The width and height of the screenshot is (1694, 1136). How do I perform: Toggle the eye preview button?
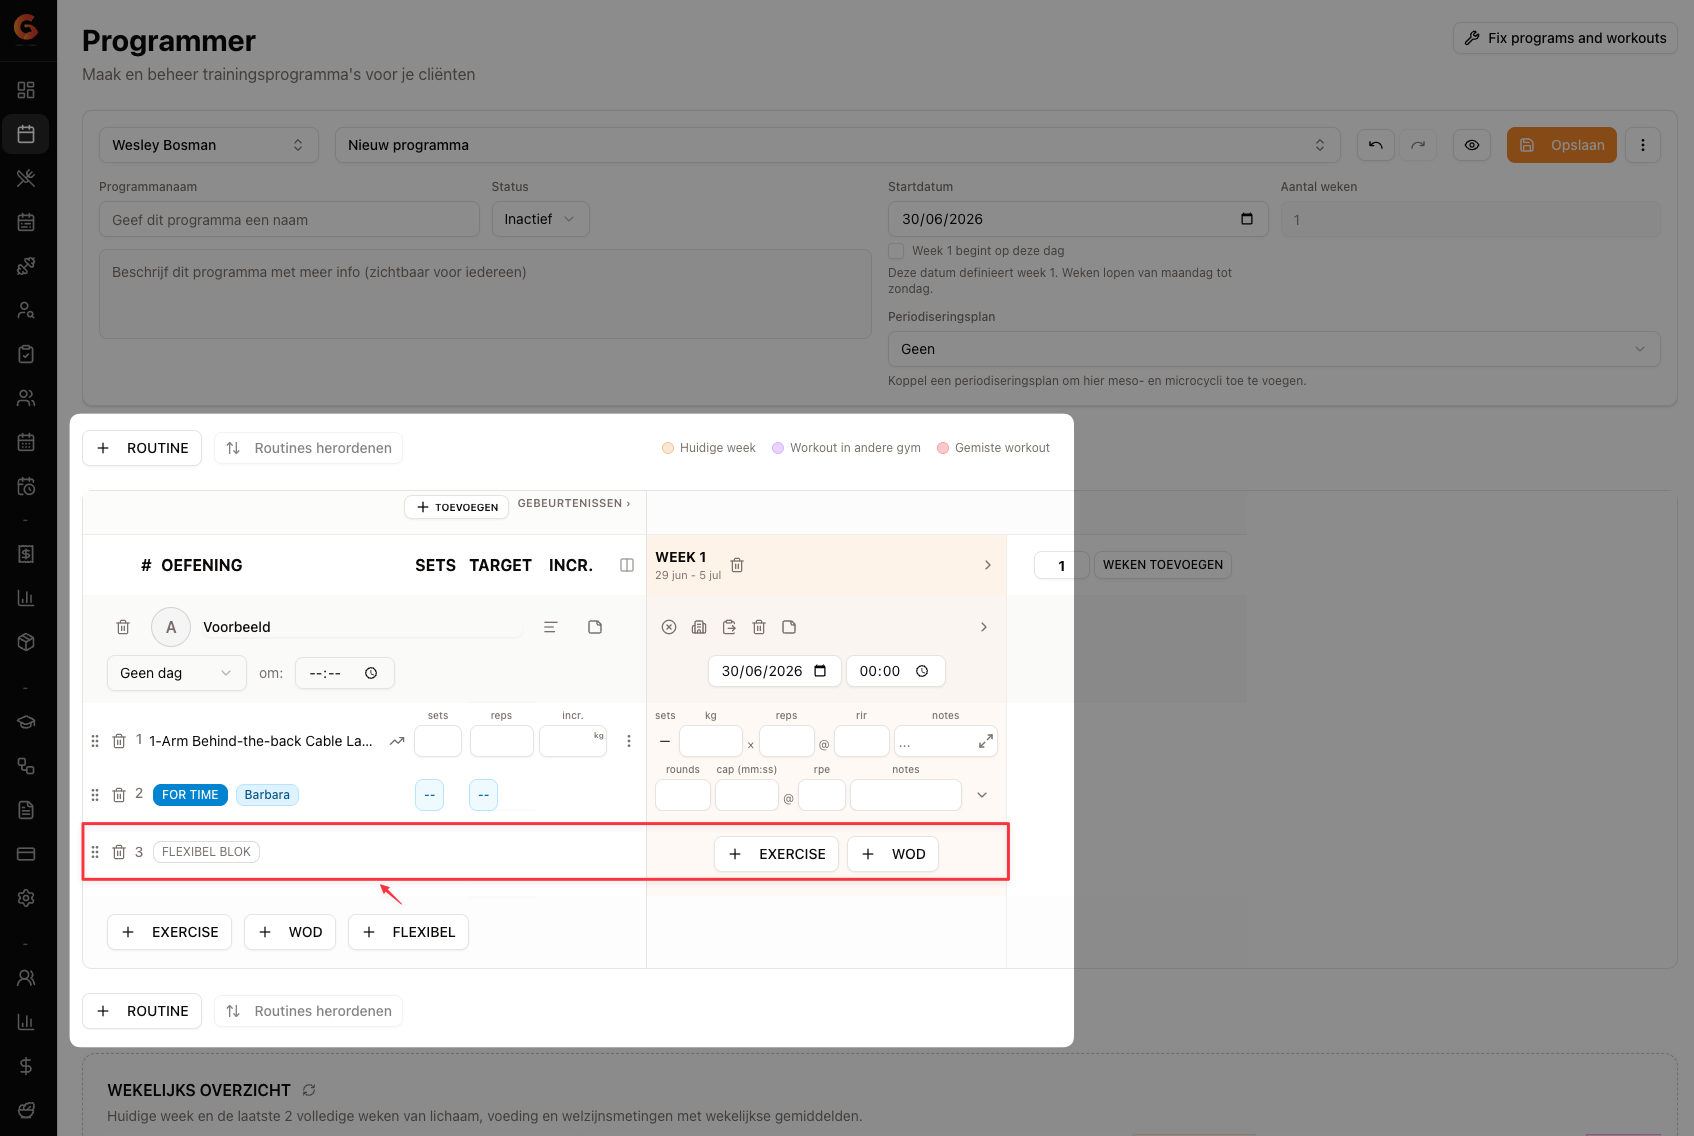1472,145
